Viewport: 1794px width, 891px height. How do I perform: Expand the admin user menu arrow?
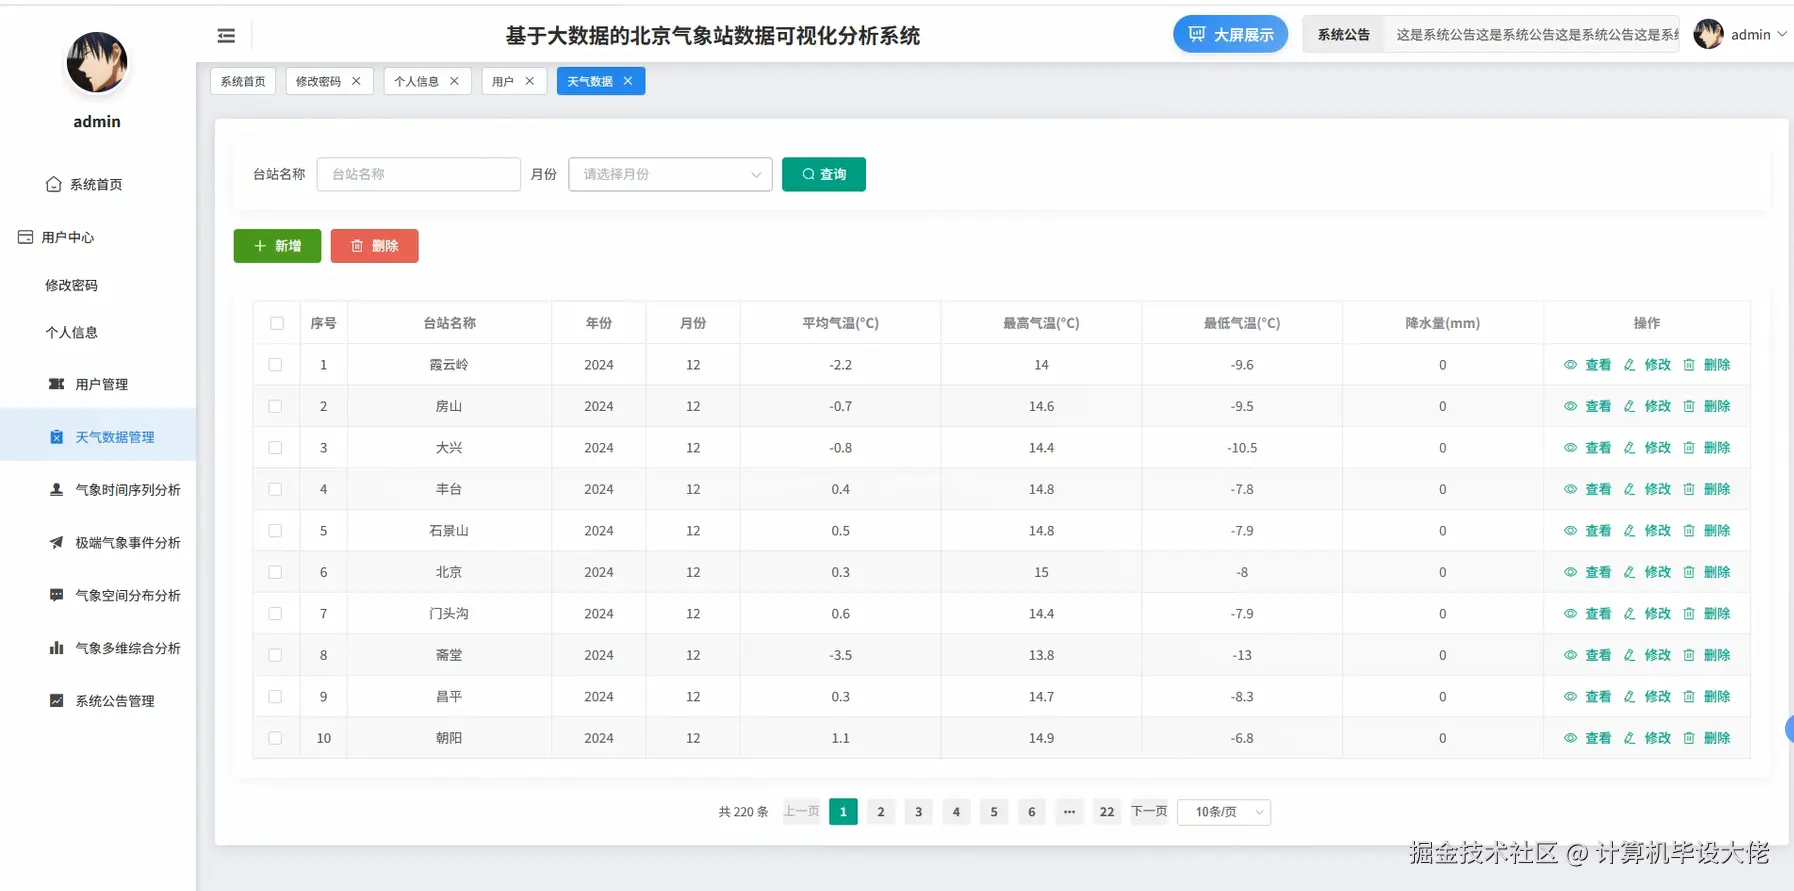pos(1781,34)
